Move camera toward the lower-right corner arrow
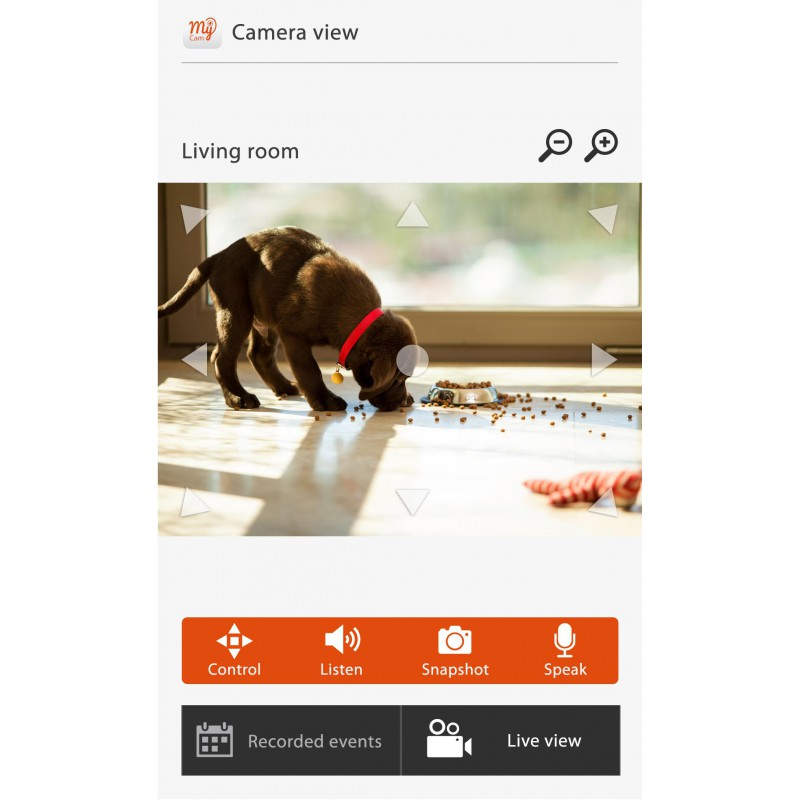This screenshot has width=800, height=800. click(604, 503)
